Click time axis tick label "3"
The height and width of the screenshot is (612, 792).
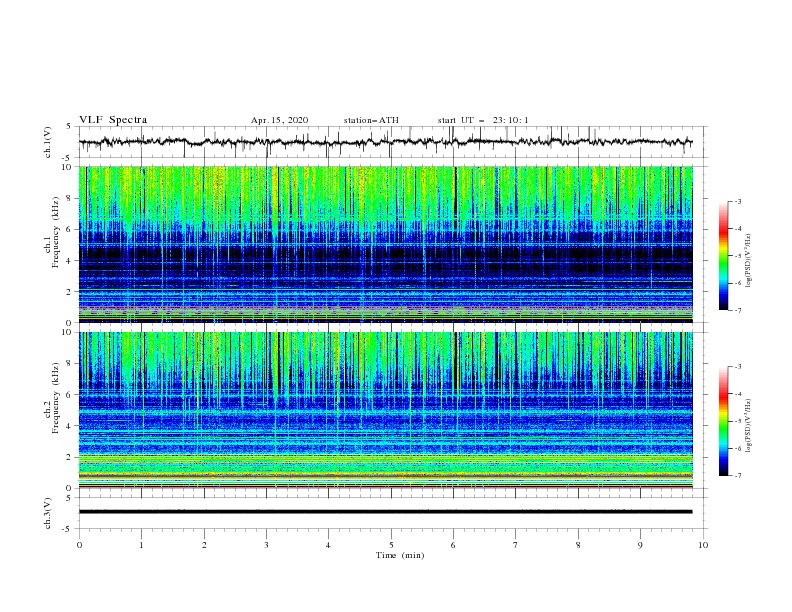coord(266,545)
